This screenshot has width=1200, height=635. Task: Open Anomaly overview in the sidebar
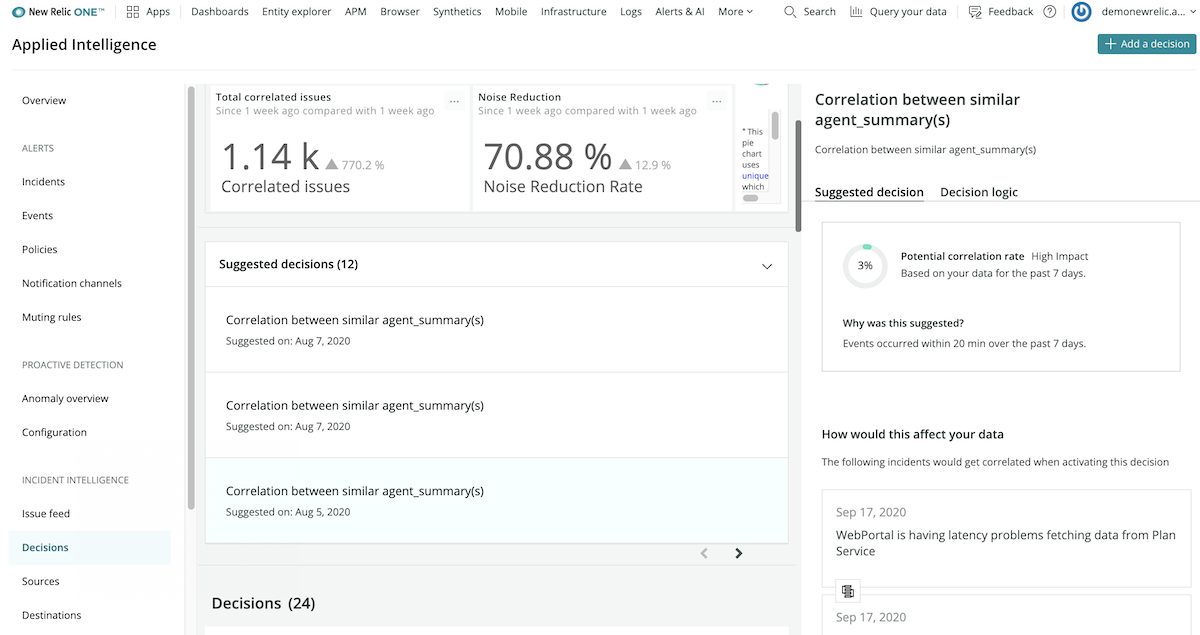(x=65, y=399)
